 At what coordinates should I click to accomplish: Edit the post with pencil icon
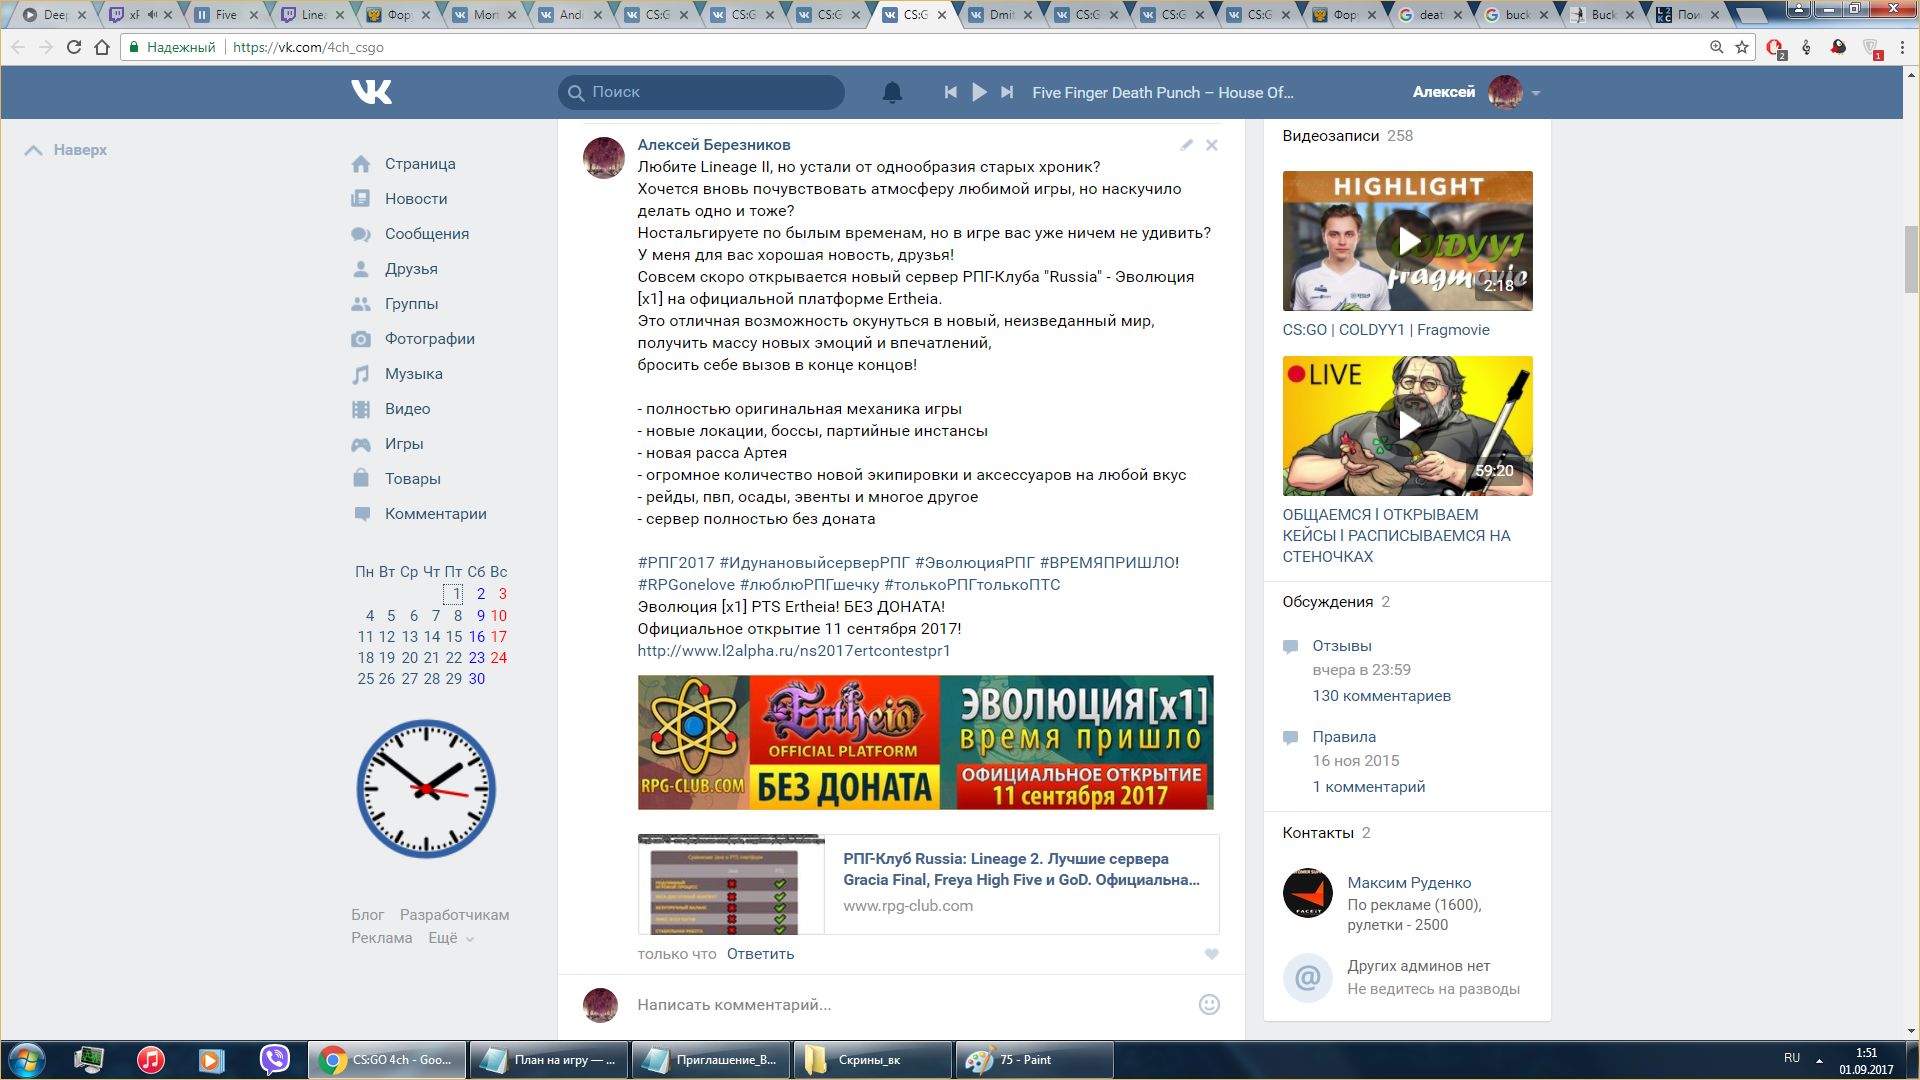[1186, 145]
